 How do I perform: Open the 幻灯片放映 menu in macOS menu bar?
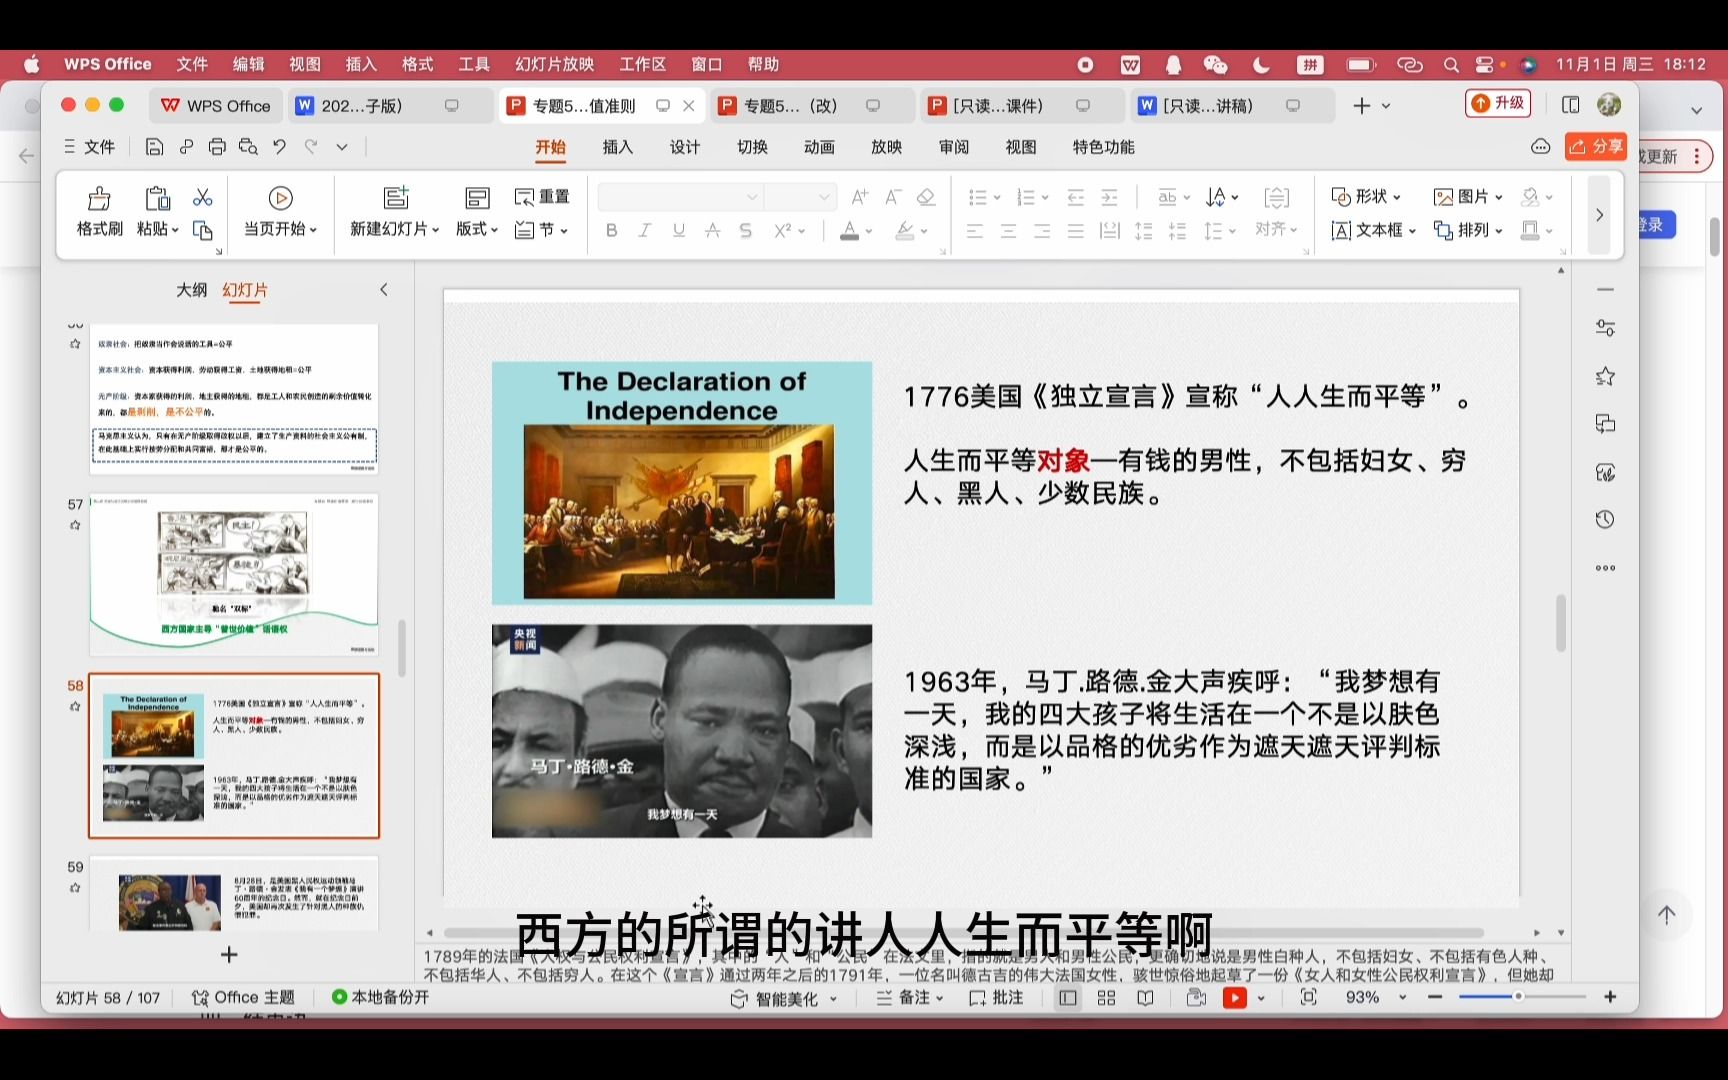tap(555, 64)
